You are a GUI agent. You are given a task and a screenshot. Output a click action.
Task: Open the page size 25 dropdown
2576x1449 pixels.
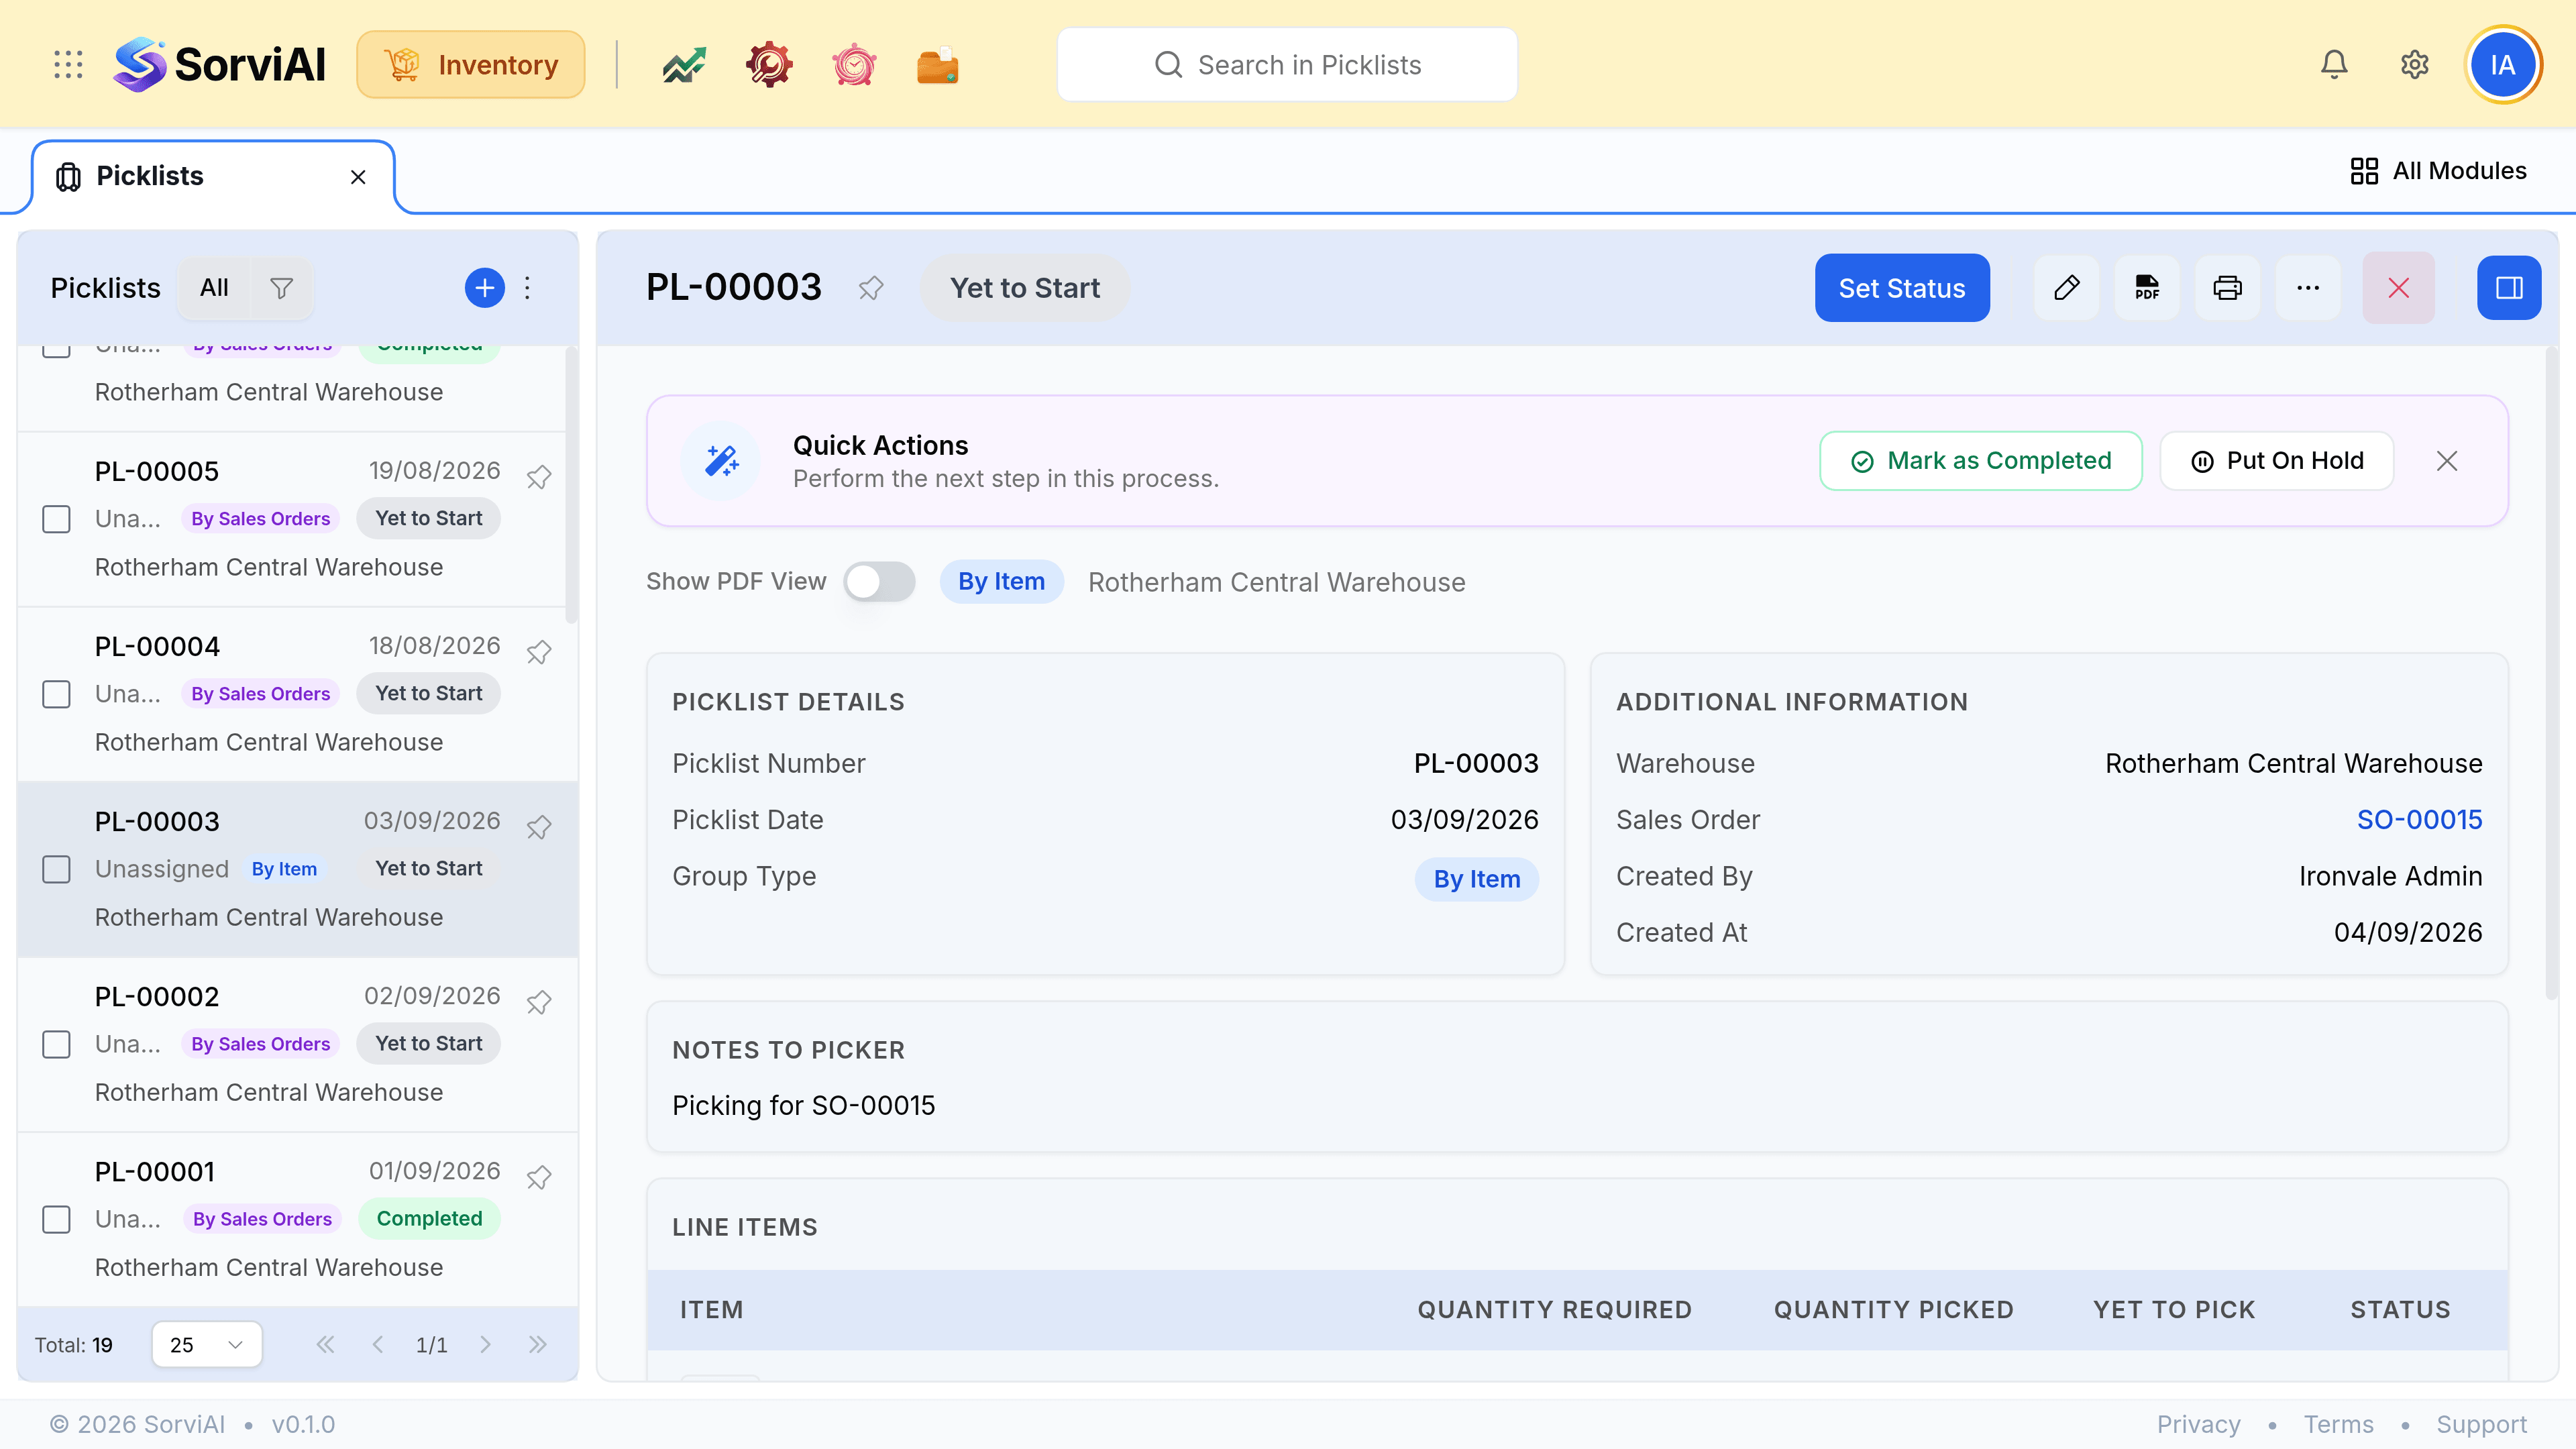coord(207,1344)
